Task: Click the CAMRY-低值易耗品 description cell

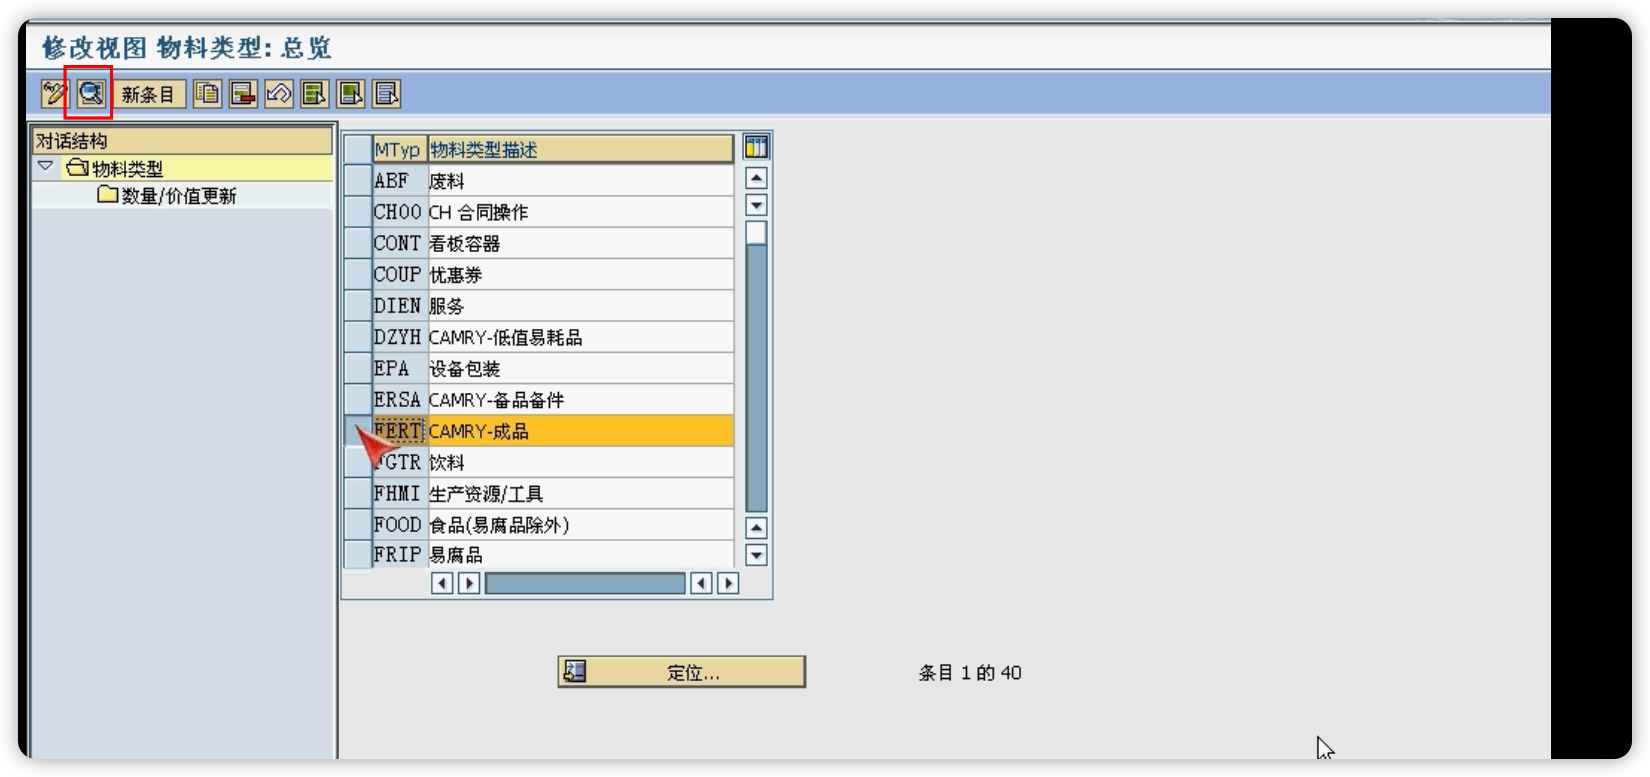Action: (580, 337)
